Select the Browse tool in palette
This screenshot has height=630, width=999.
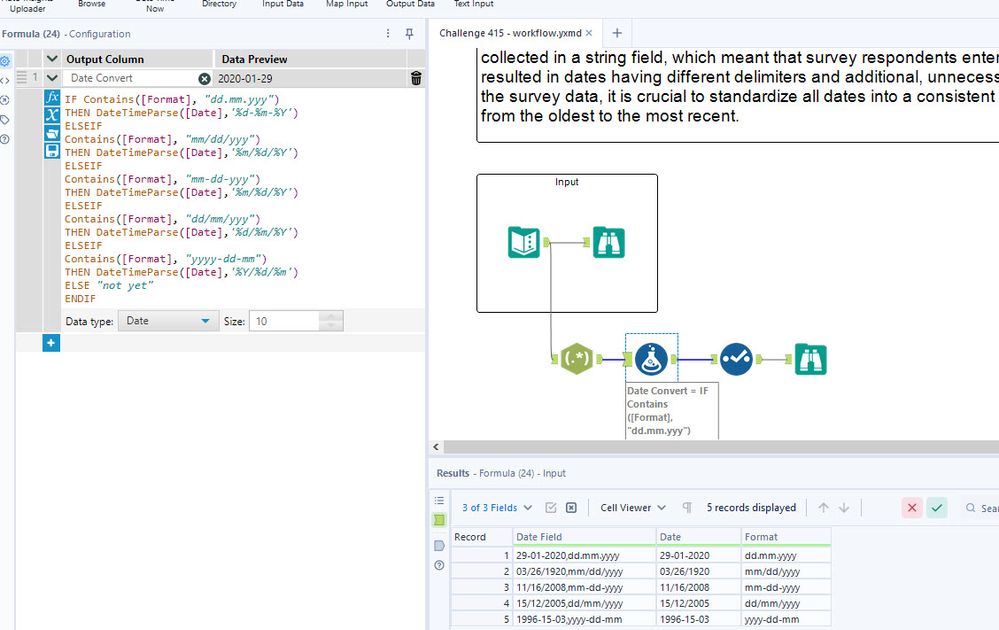92,4
